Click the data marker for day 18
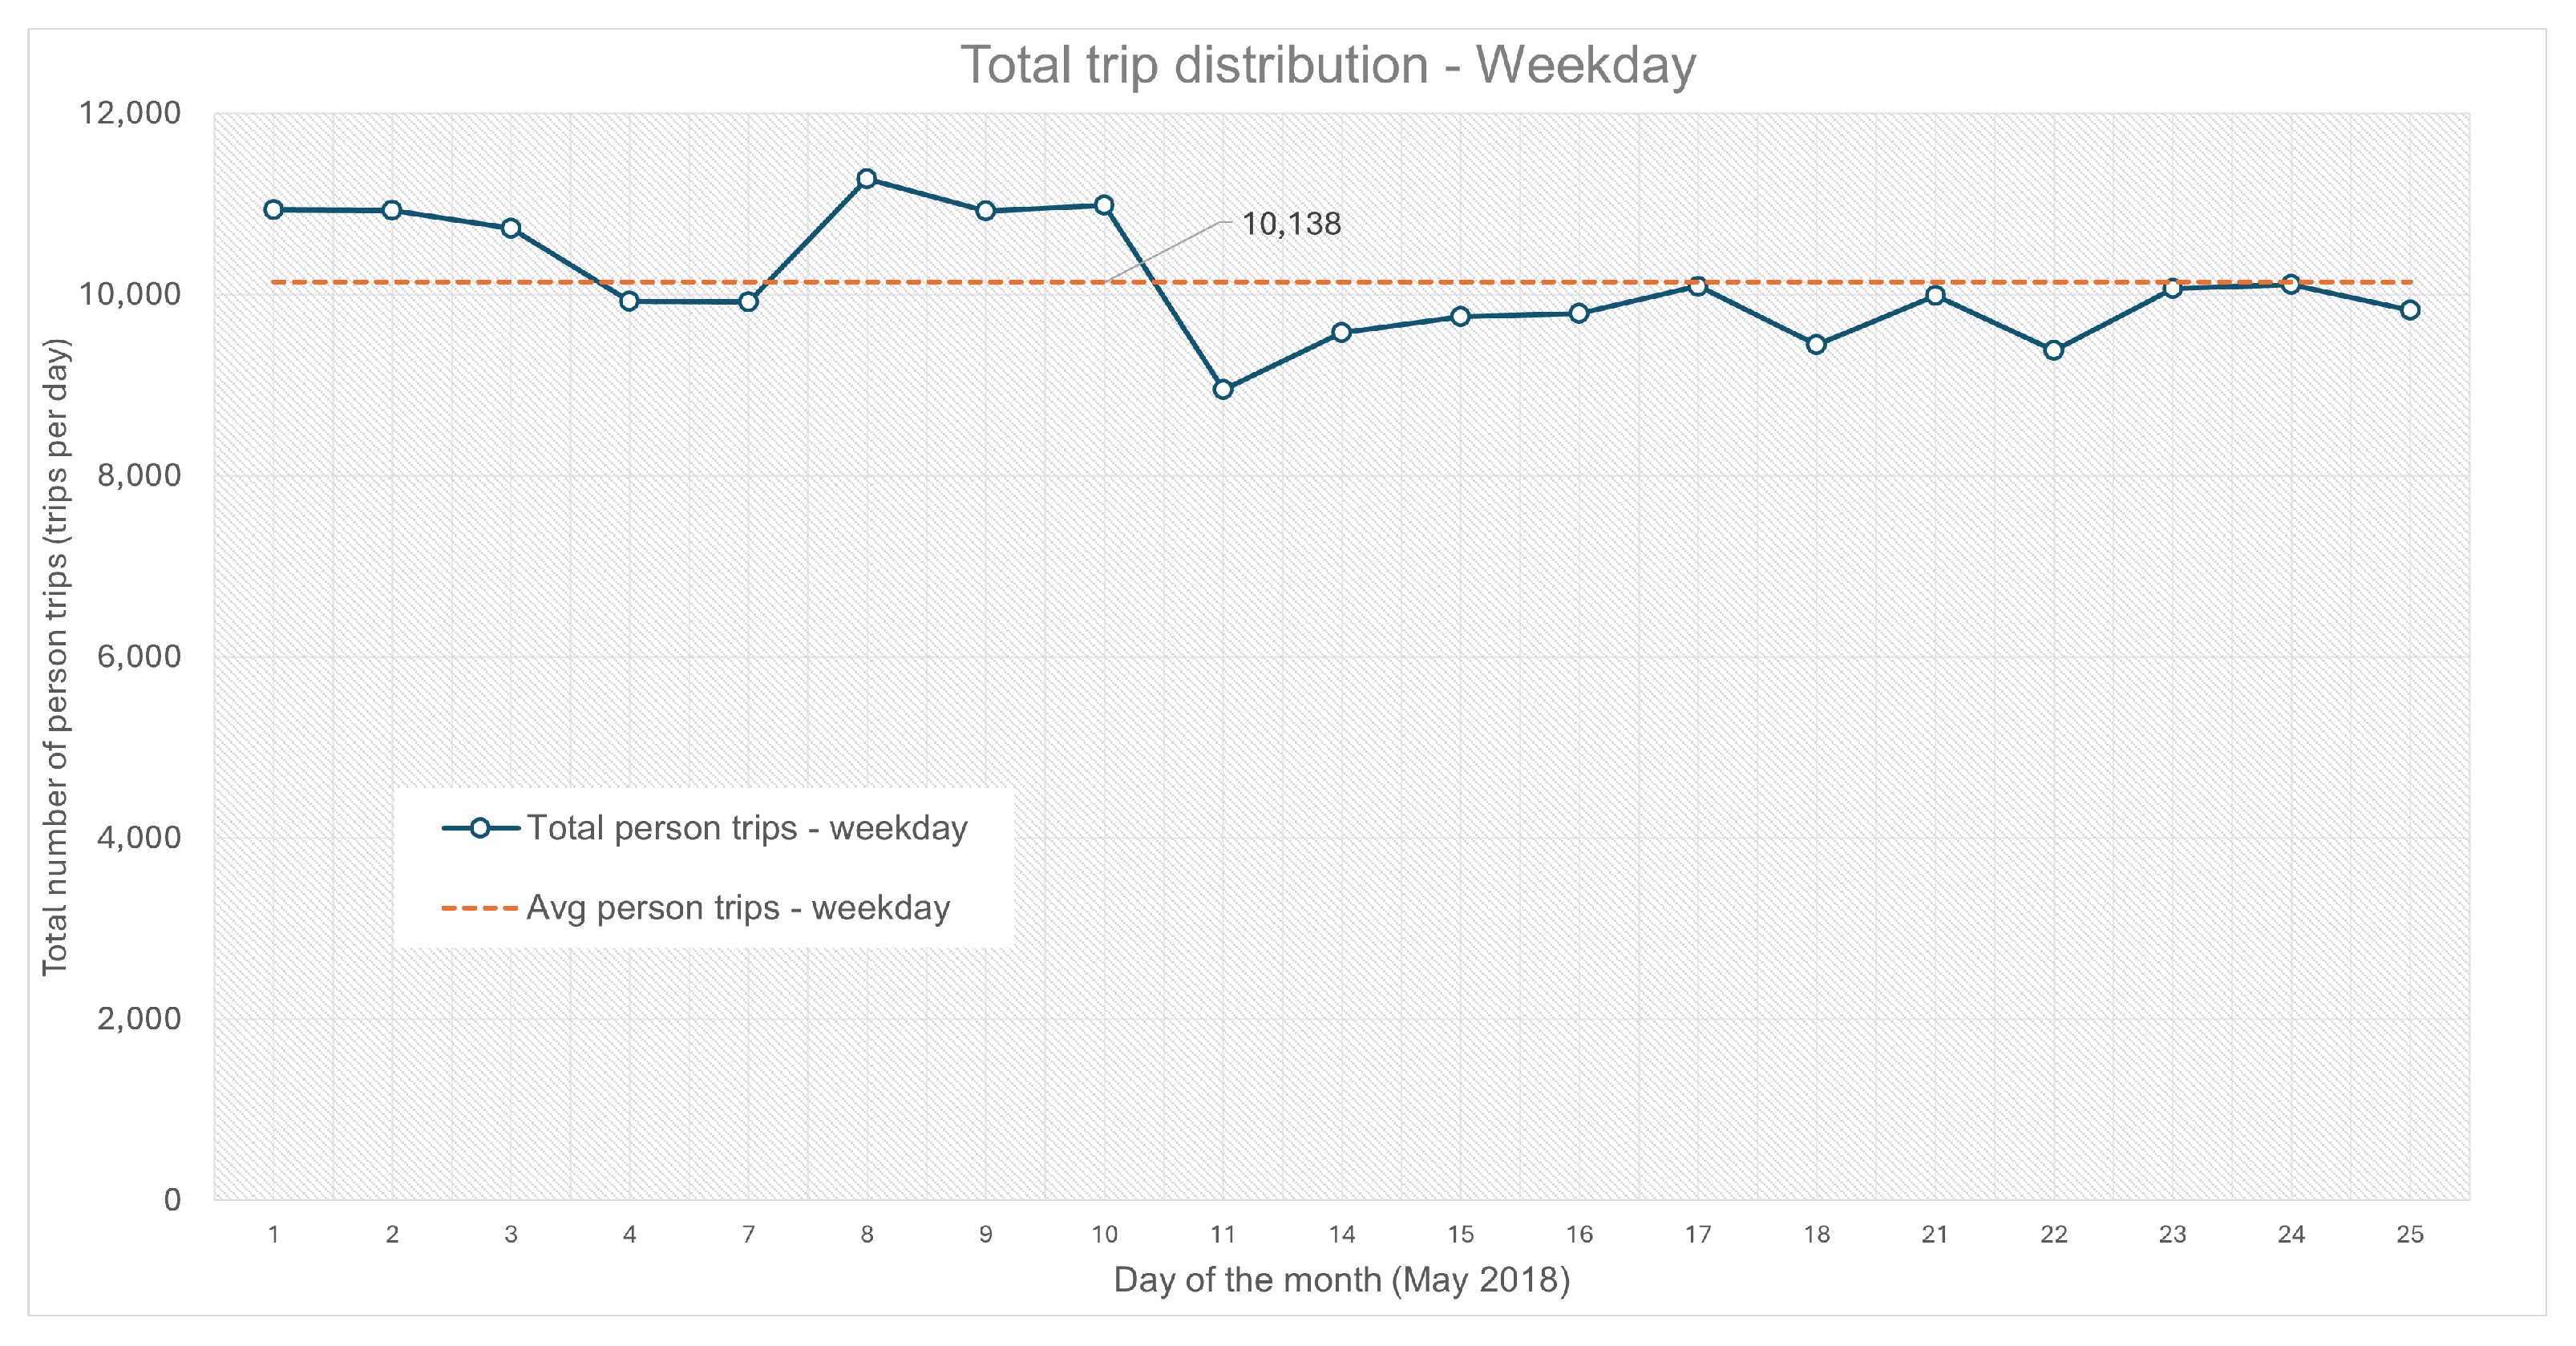Image resolution: width=2576 pixels, height=1346 pixels. [x=1817, y=345]
